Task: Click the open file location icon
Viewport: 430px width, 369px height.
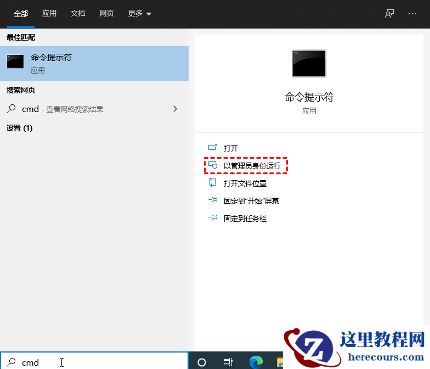Action: pyautogui.click(x=212, y=183)
